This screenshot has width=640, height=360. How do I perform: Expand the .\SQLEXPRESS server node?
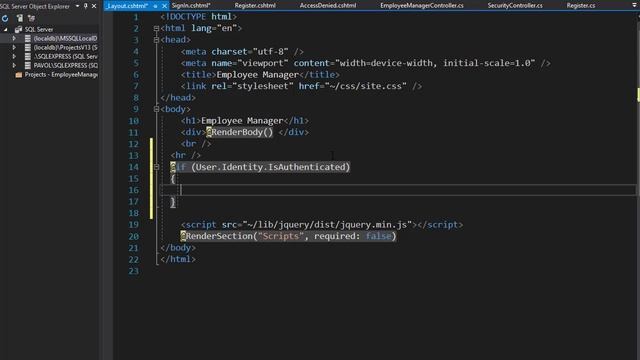(x=14, y=56)
